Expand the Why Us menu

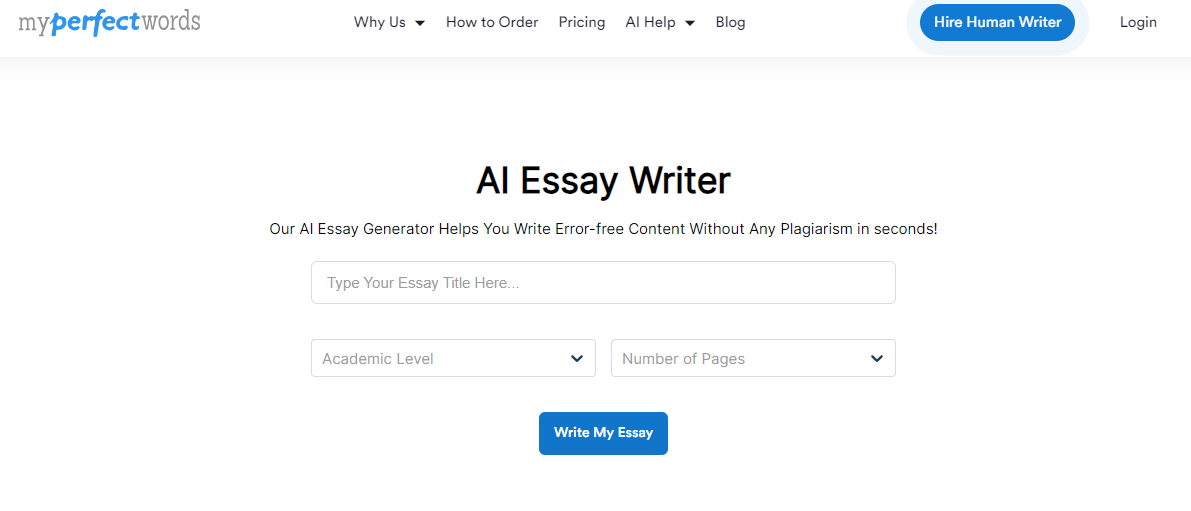click(x=389, y=22)
